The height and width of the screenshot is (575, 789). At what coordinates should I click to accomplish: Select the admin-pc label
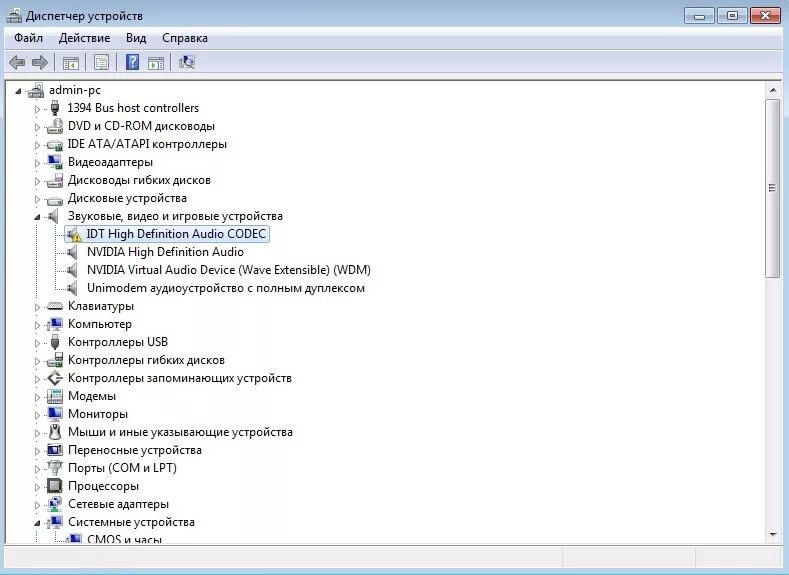coord(74,90)
